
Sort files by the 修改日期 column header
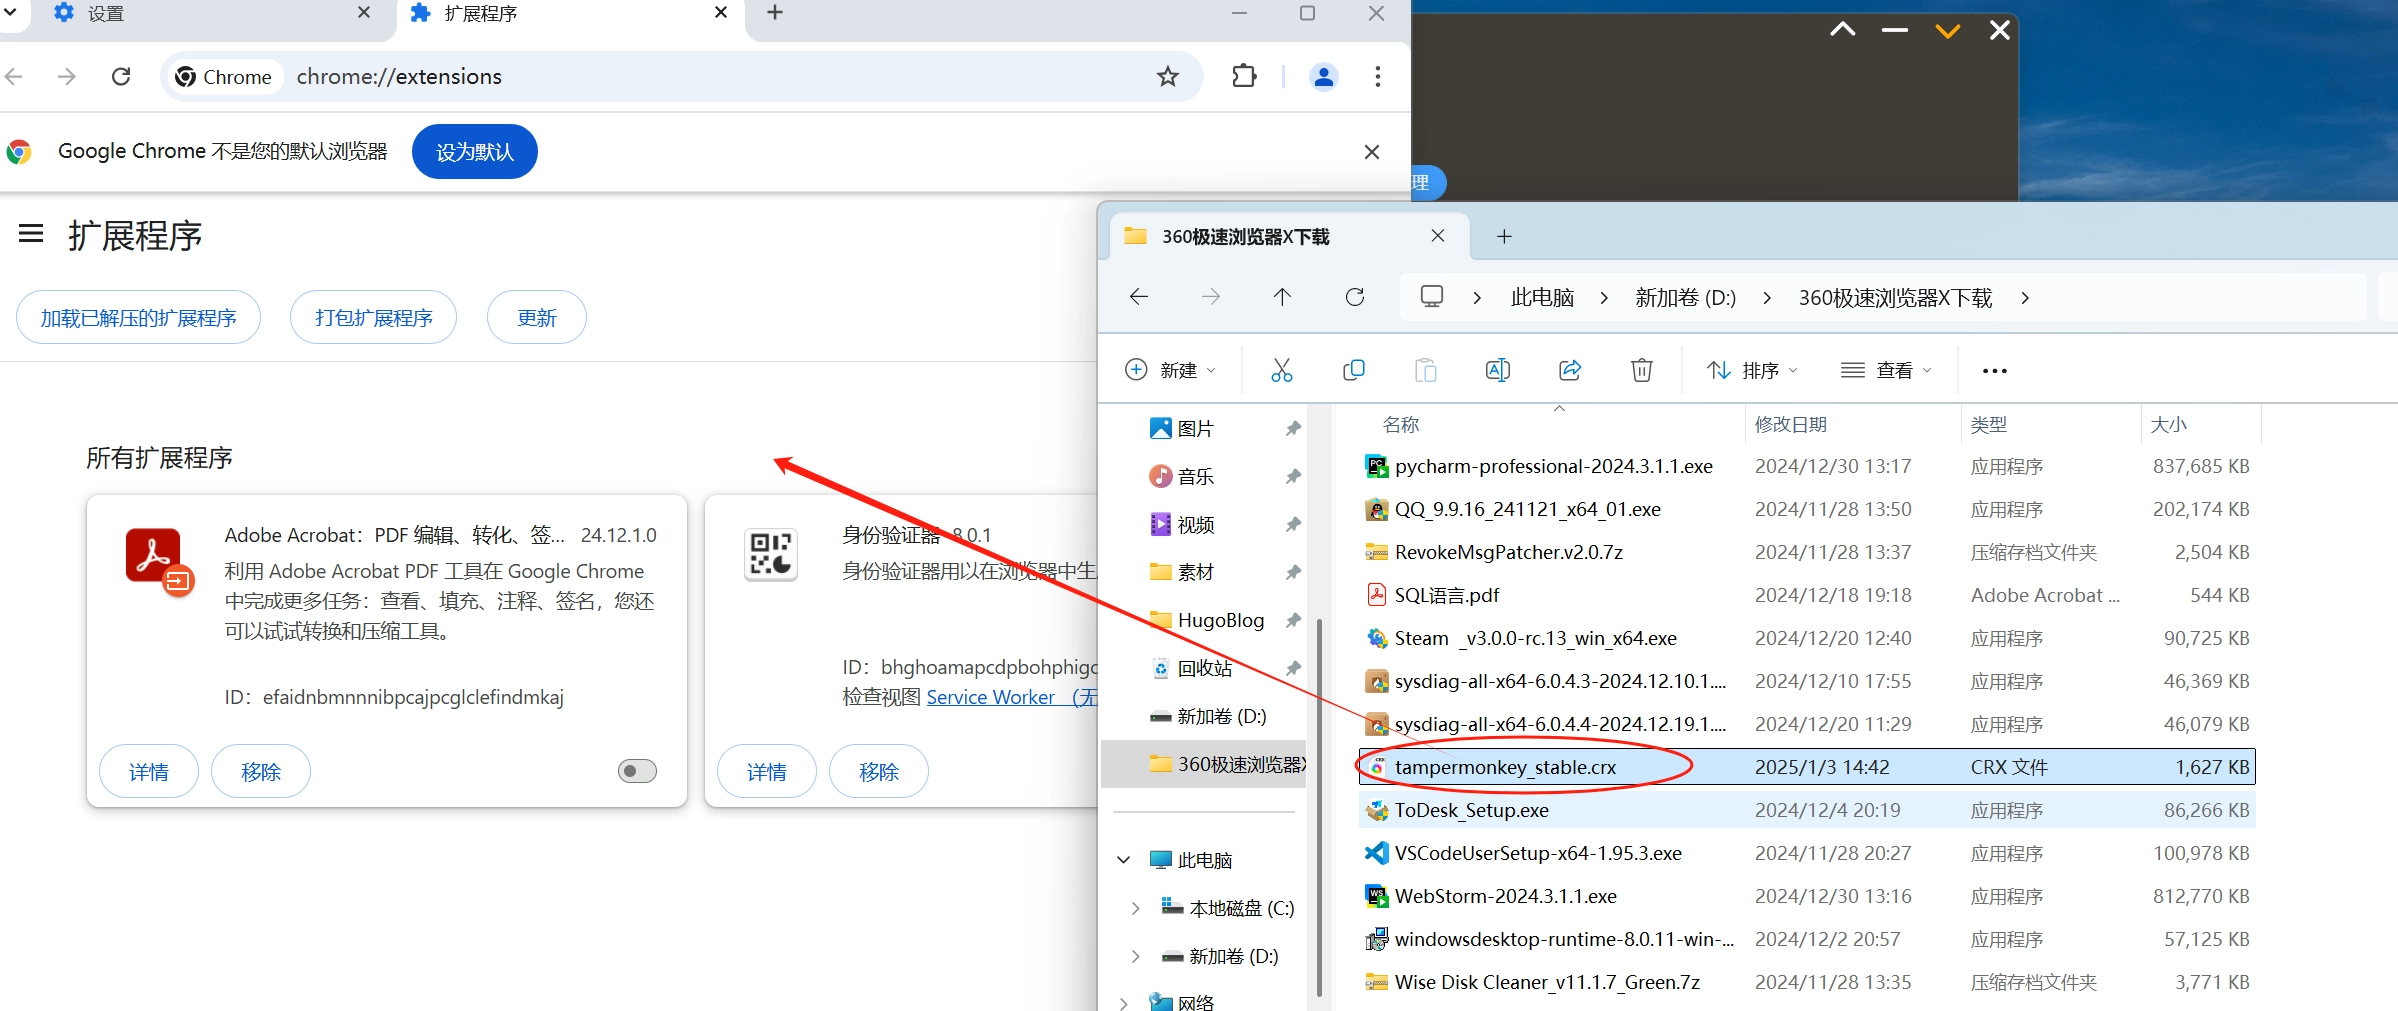pos(1790,425)
